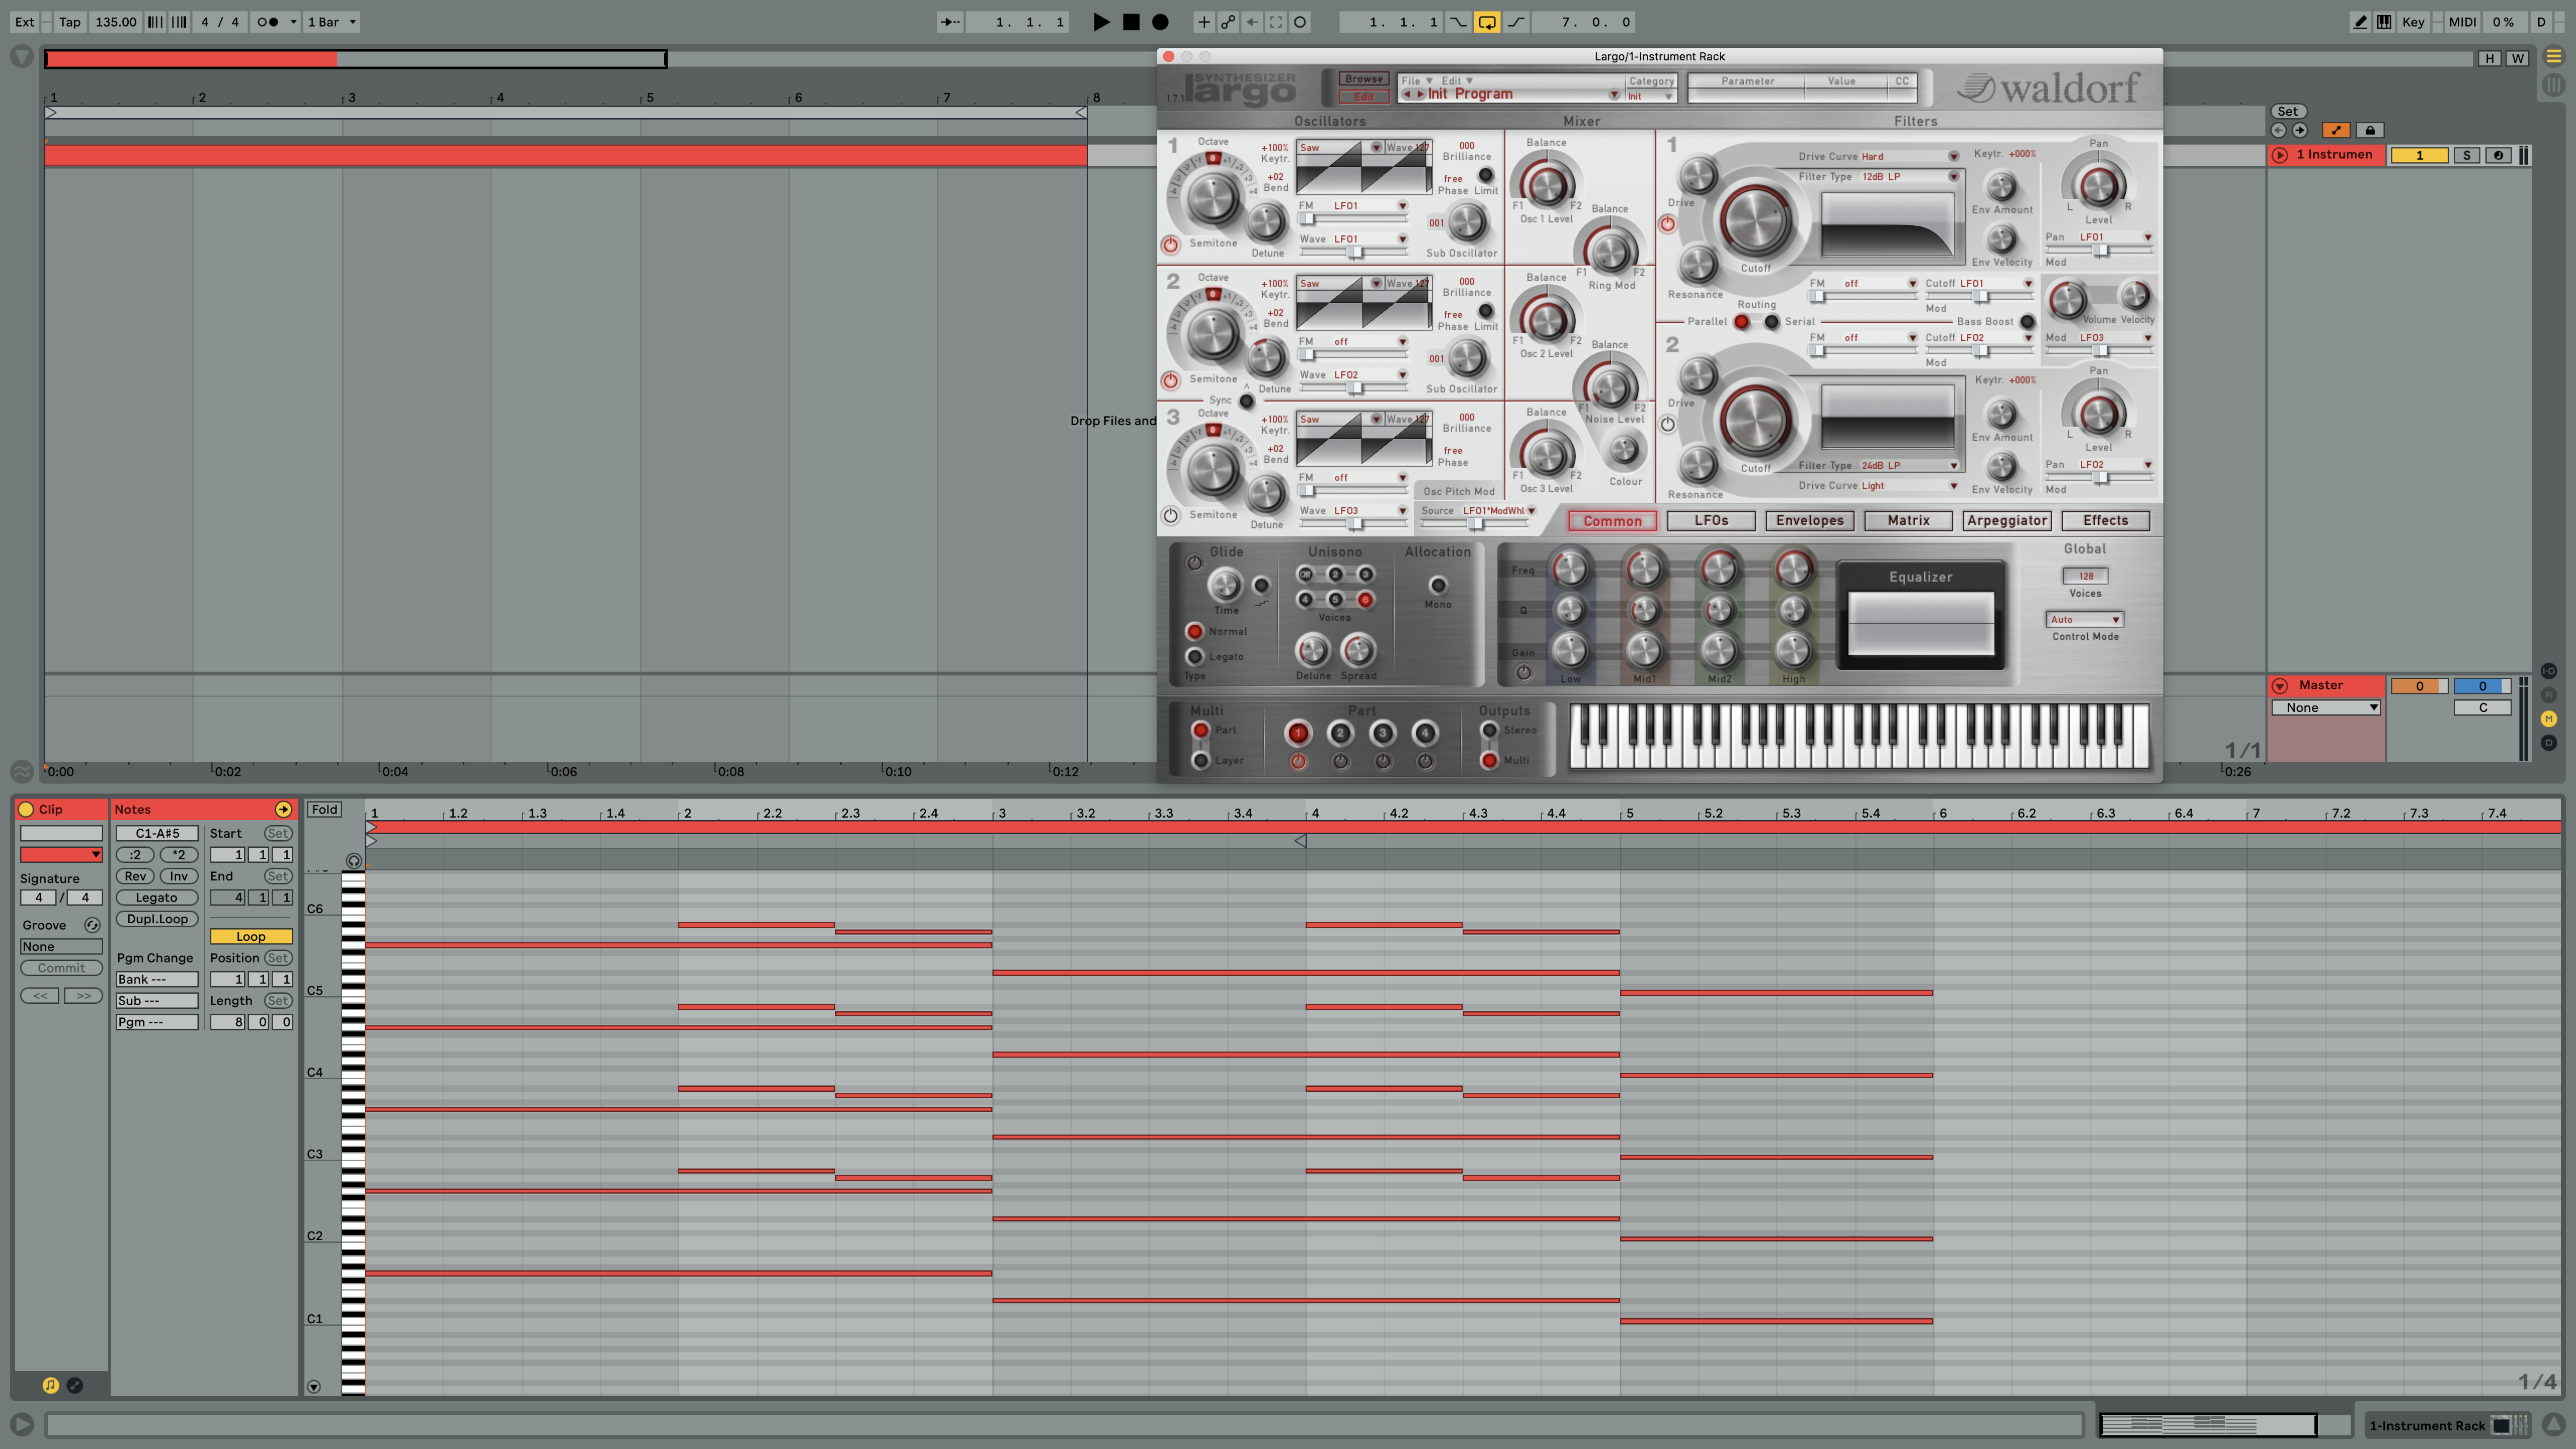This screenshot has height=1449, width=2576.
Task: Click the Filter 1 Cutoff knob
Action: coord(1755,221)
